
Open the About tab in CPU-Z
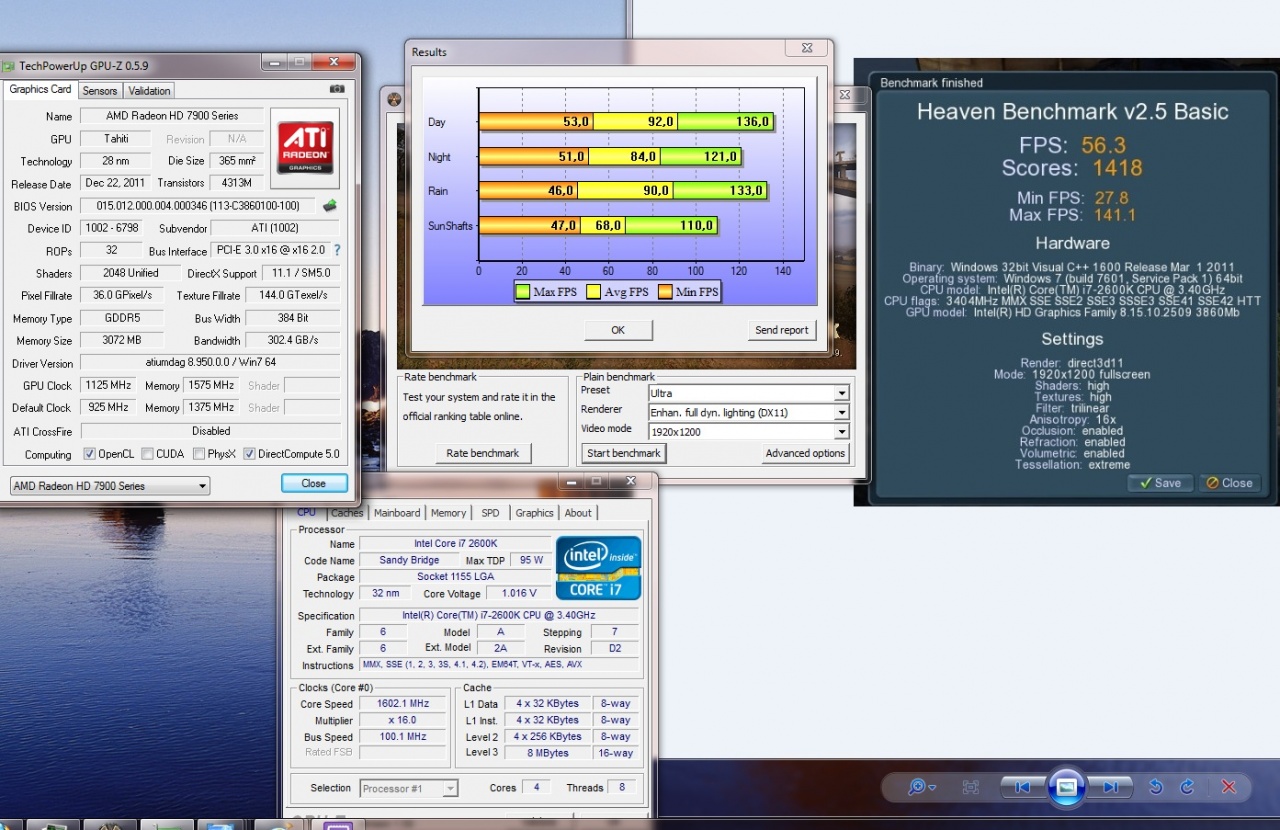pyautogui.click(x=578, y=513)
